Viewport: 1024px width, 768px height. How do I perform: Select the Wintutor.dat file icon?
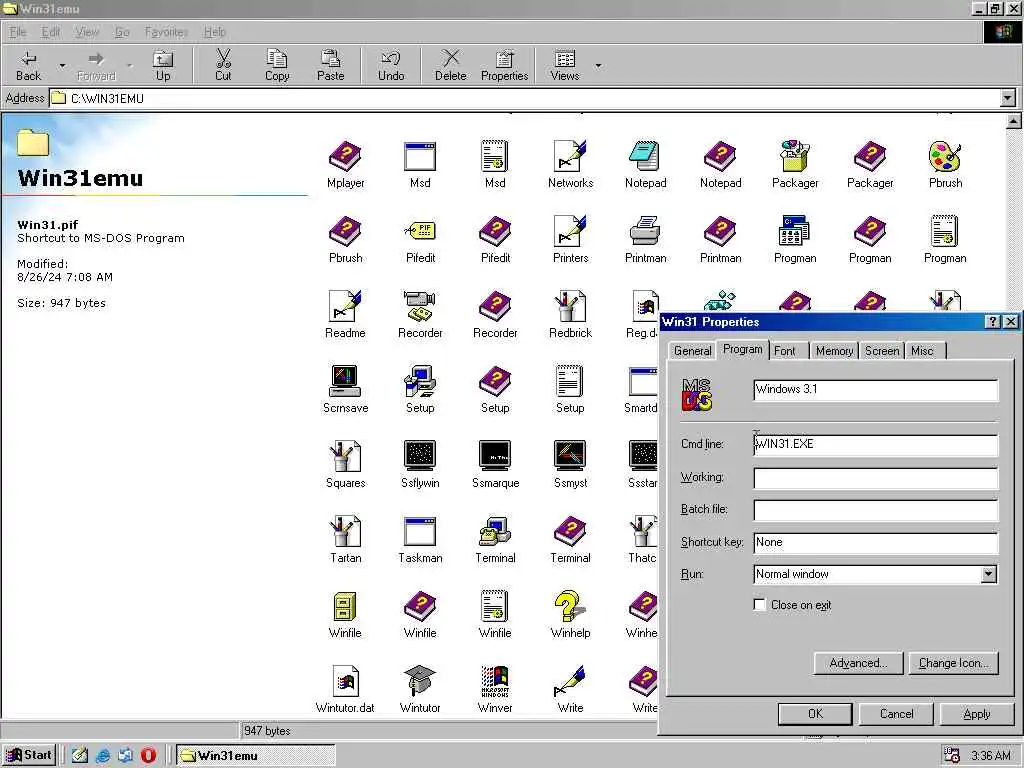click(345, 681)
